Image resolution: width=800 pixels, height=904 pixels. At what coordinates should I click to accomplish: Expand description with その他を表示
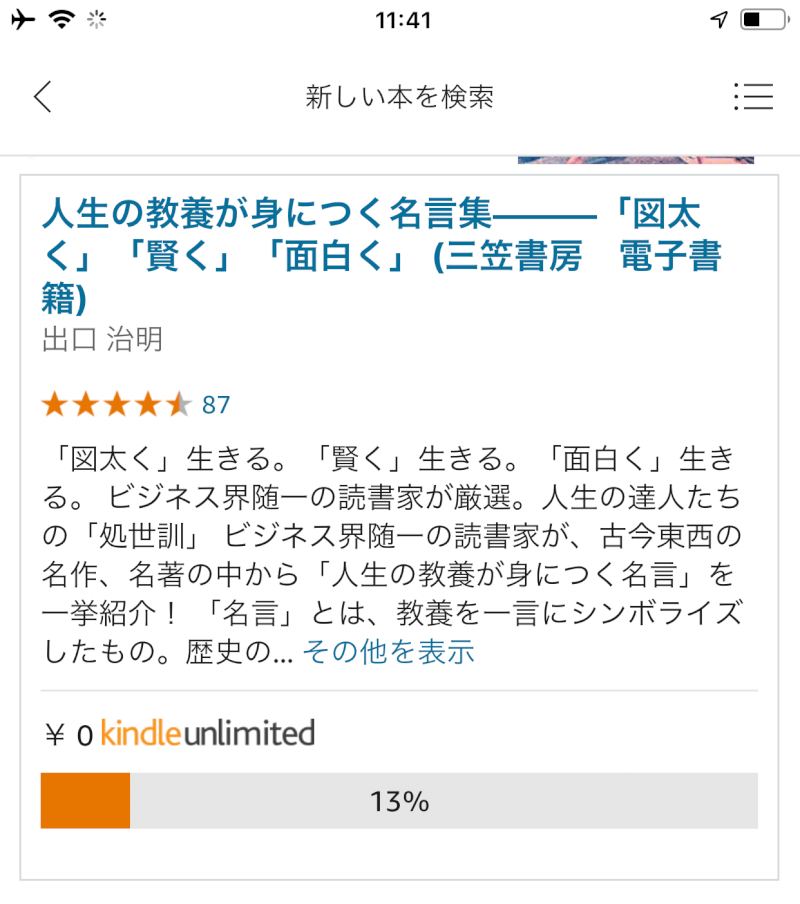pyautogui.click(x=388, y=653)
